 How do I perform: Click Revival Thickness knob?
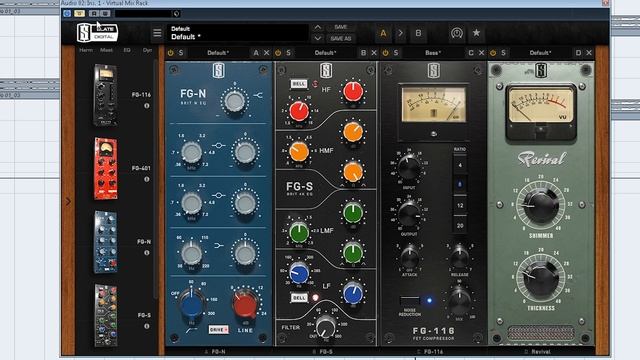click(x=541, y=278)
